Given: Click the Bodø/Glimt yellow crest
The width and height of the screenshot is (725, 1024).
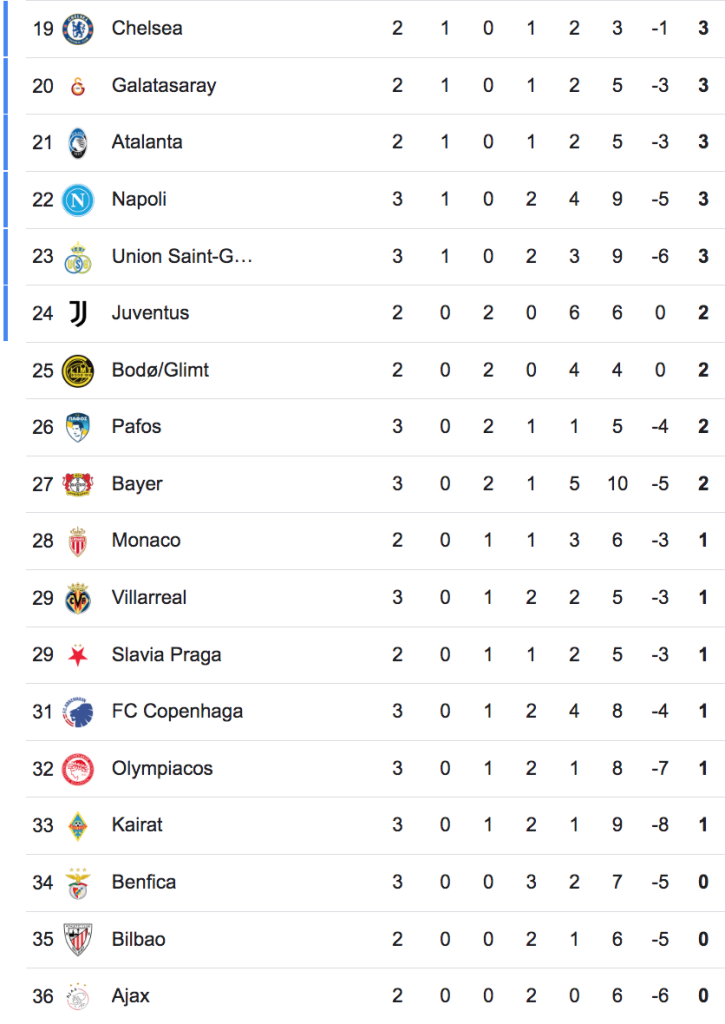Looking at the screenshot, I should click(x=77, y=371).
